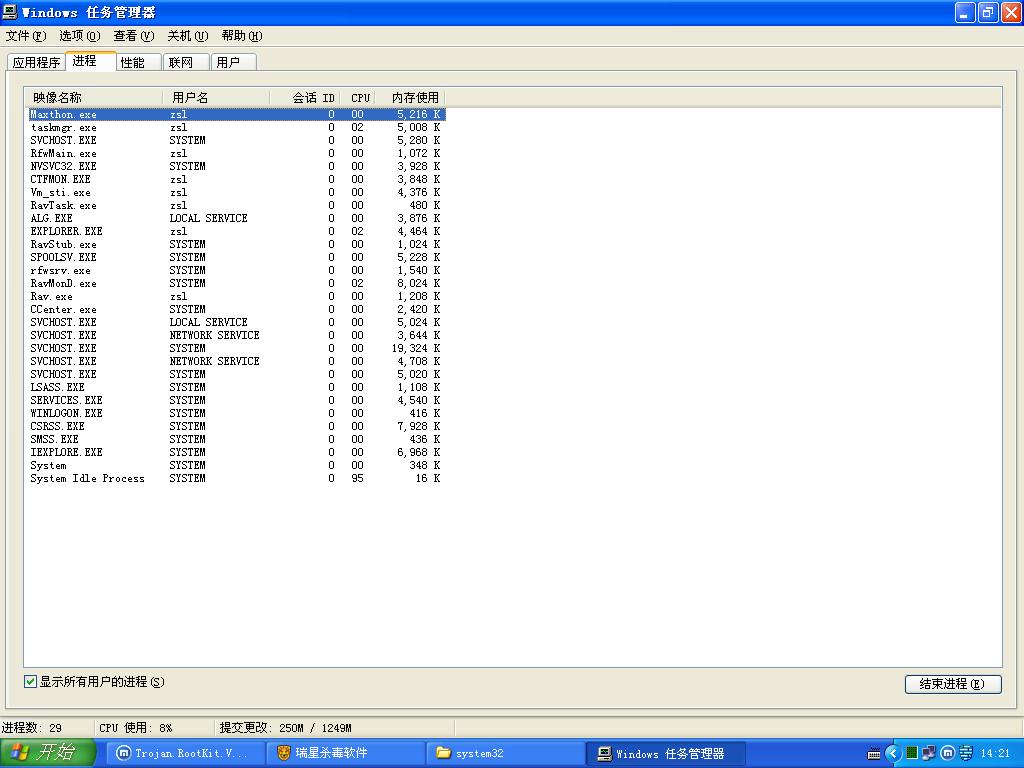
Task: Open the Windows 开始 Start button
Action: click(x=48, y=753)
